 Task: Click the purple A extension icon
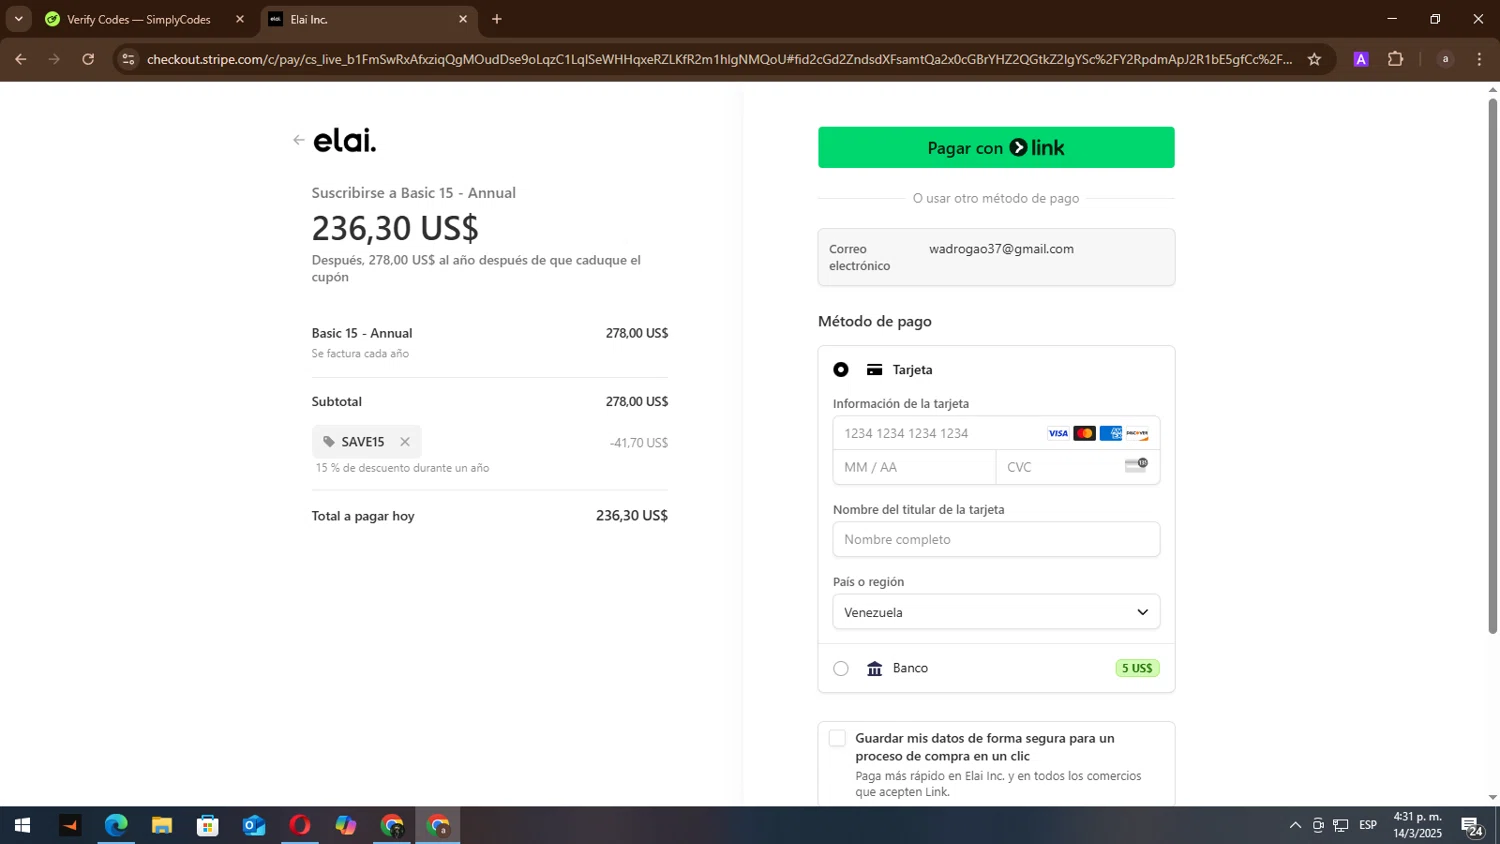pos(1361,59)
